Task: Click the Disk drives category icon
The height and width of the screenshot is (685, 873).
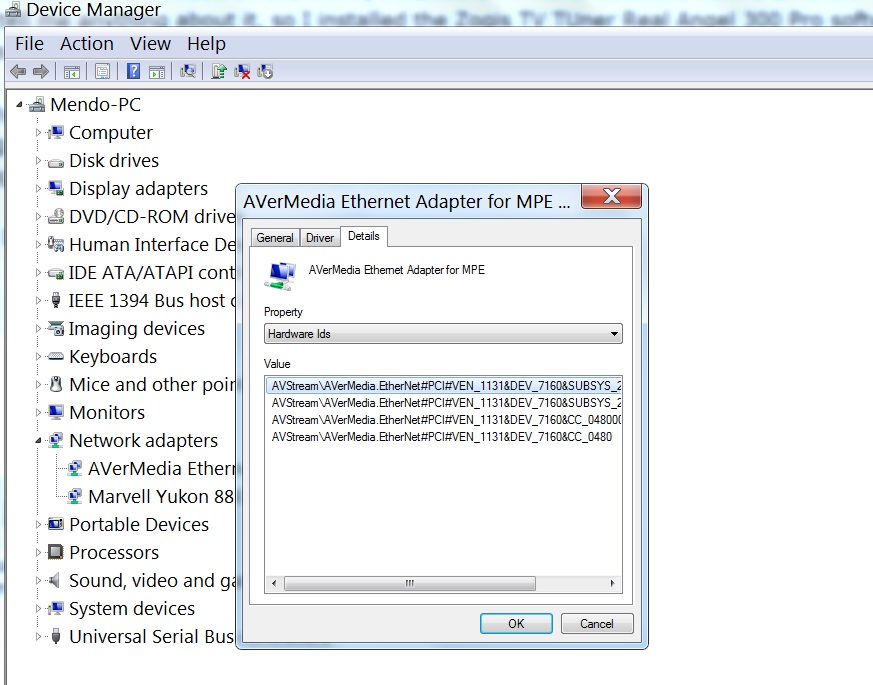Action: pyautogui.click(x=56, y=162)
